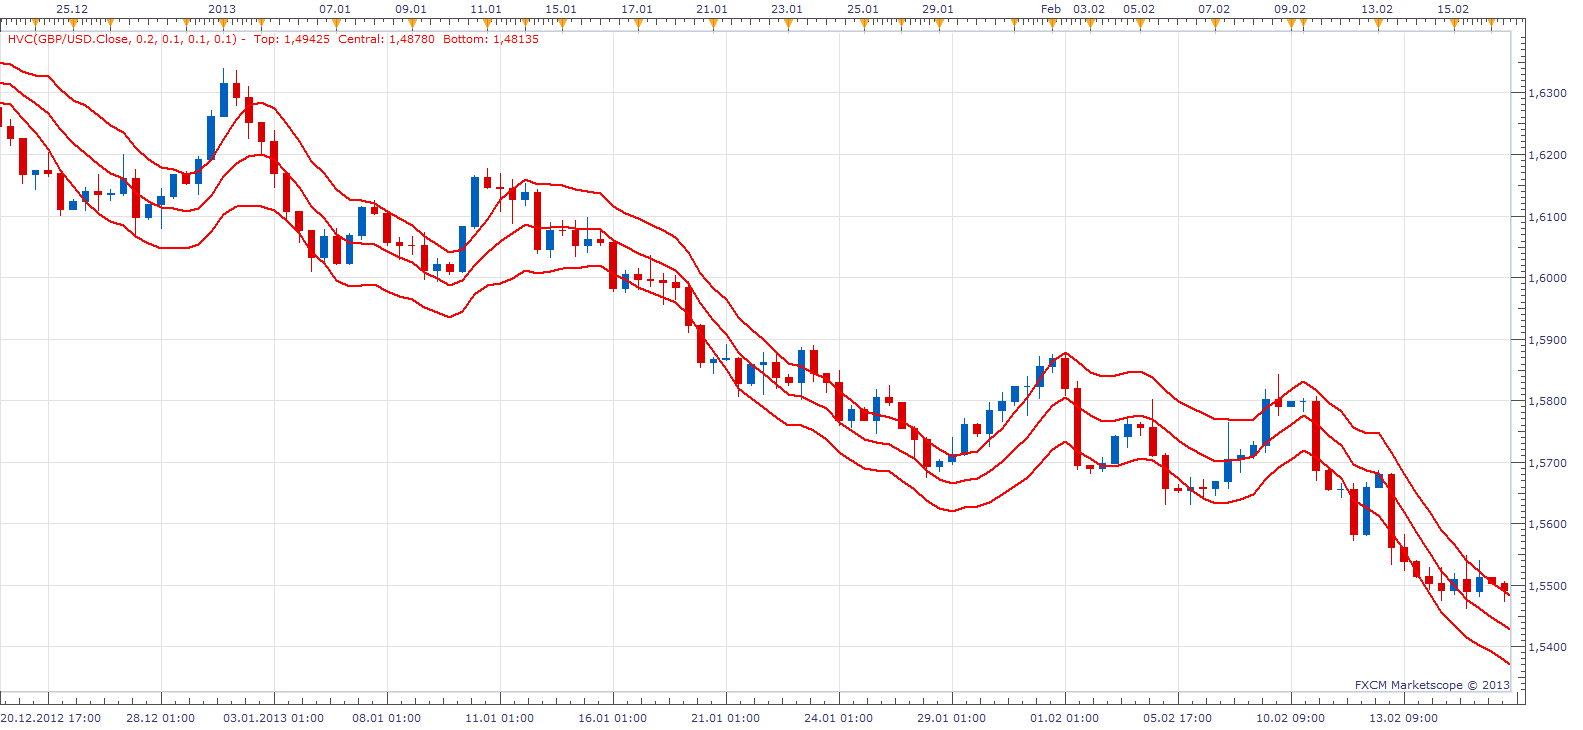Image resolution: width=1583 pixels, height=730 pixels.
Task: Click the '09.02' date on the top axis
Action: 1290,9
